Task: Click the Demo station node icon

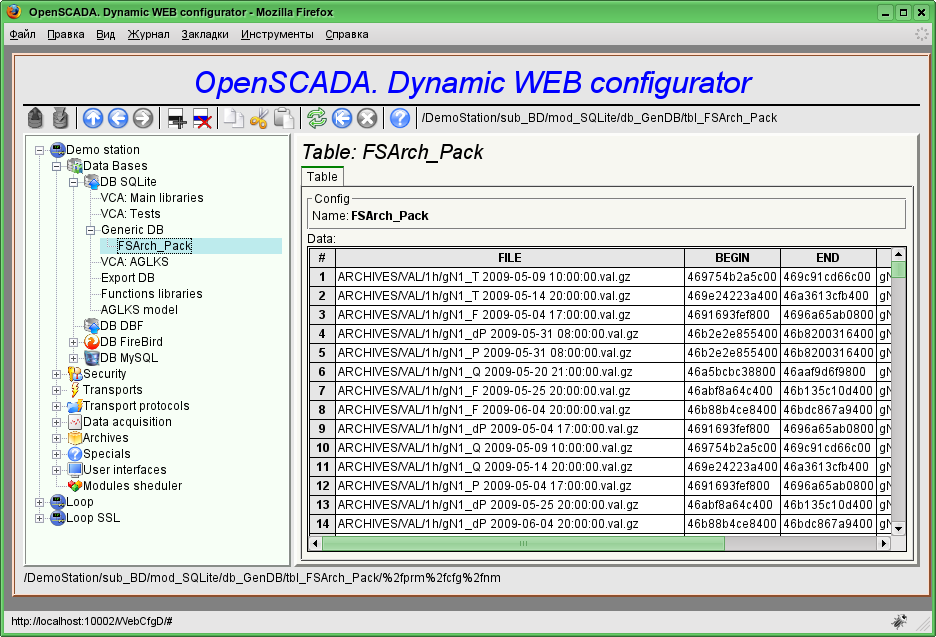Action: pyautogui.click(x=58, y=149)
